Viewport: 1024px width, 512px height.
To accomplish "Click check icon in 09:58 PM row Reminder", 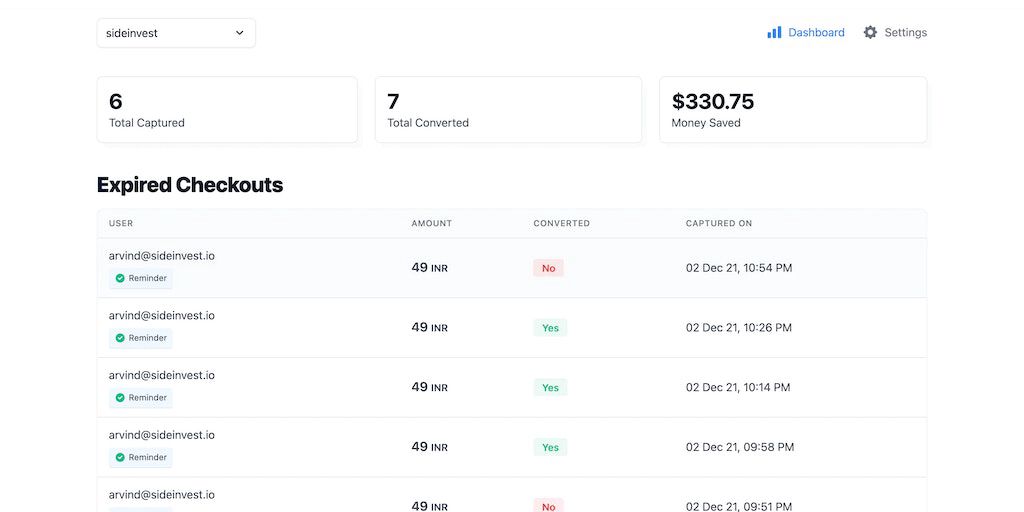I will pyautogui.click(x=120, y=457).
